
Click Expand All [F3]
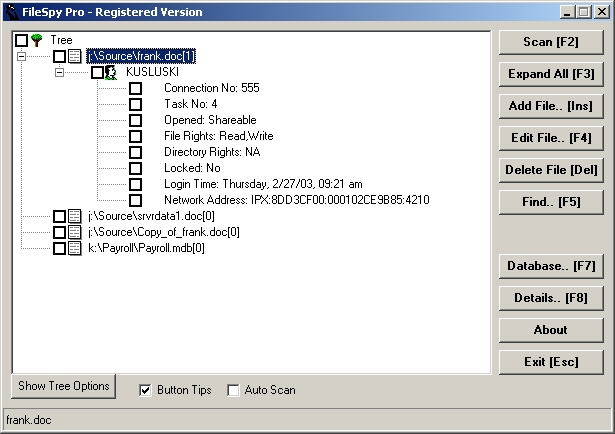551,74
